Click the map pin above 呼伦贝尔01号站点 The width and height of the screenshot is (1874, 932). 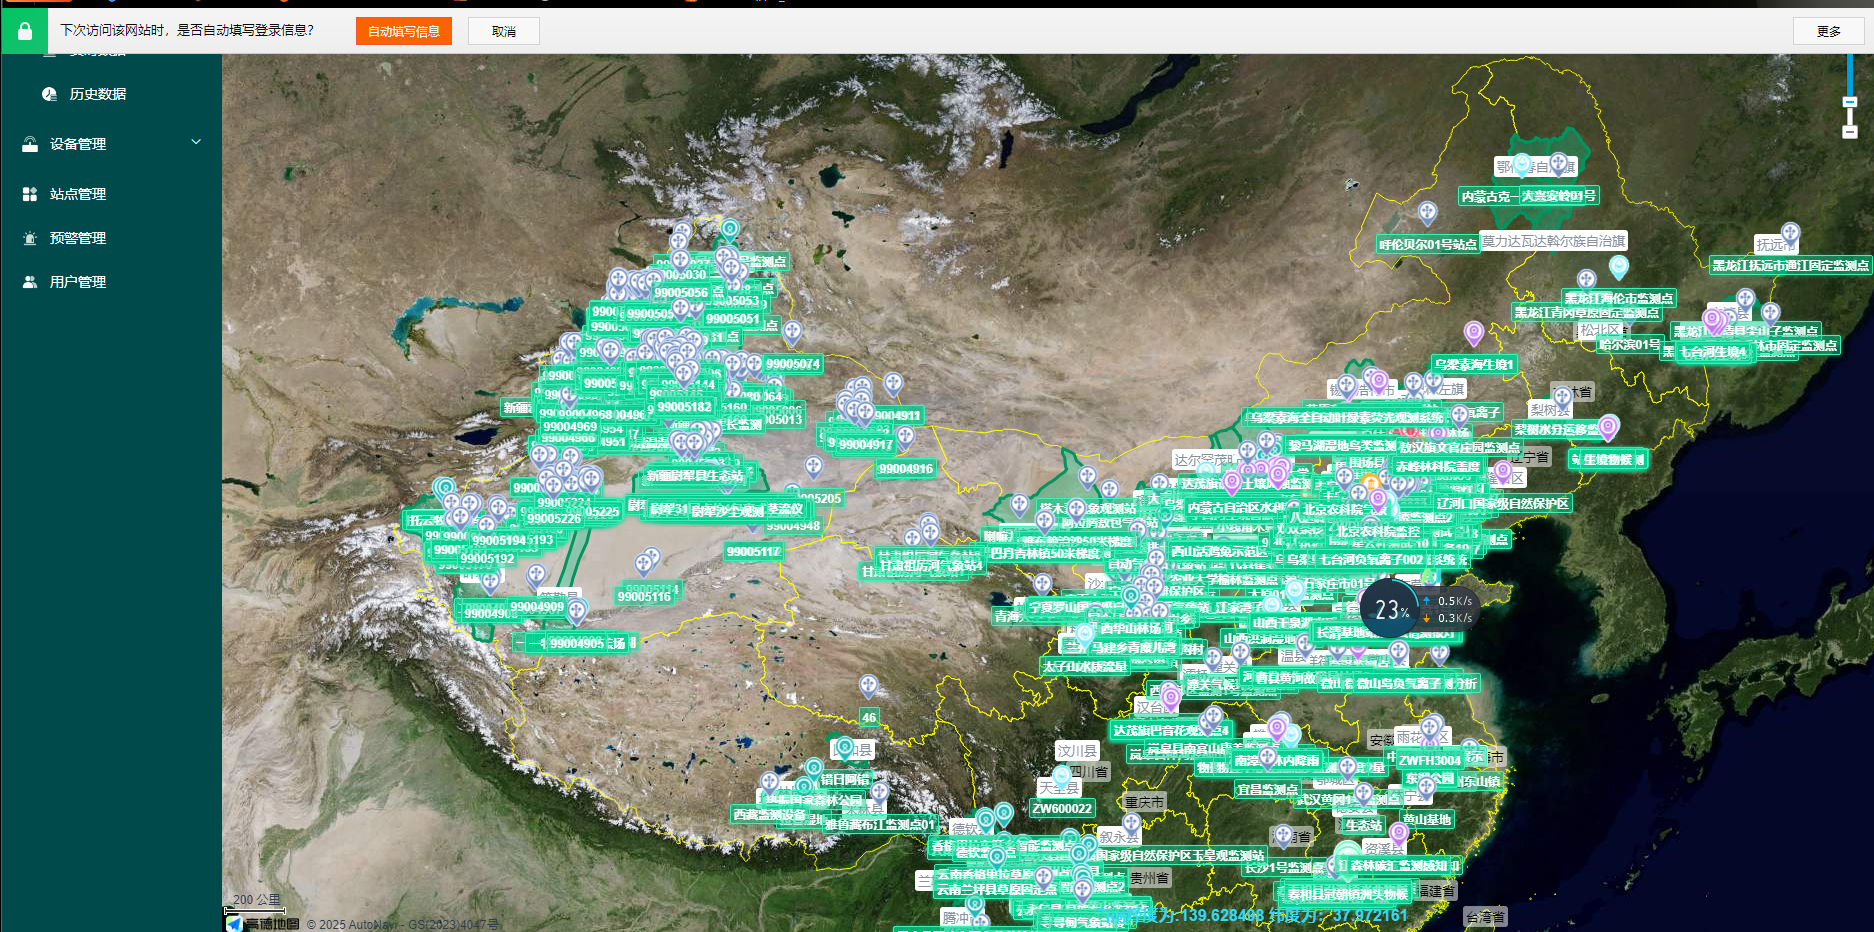pos(1427,212)
